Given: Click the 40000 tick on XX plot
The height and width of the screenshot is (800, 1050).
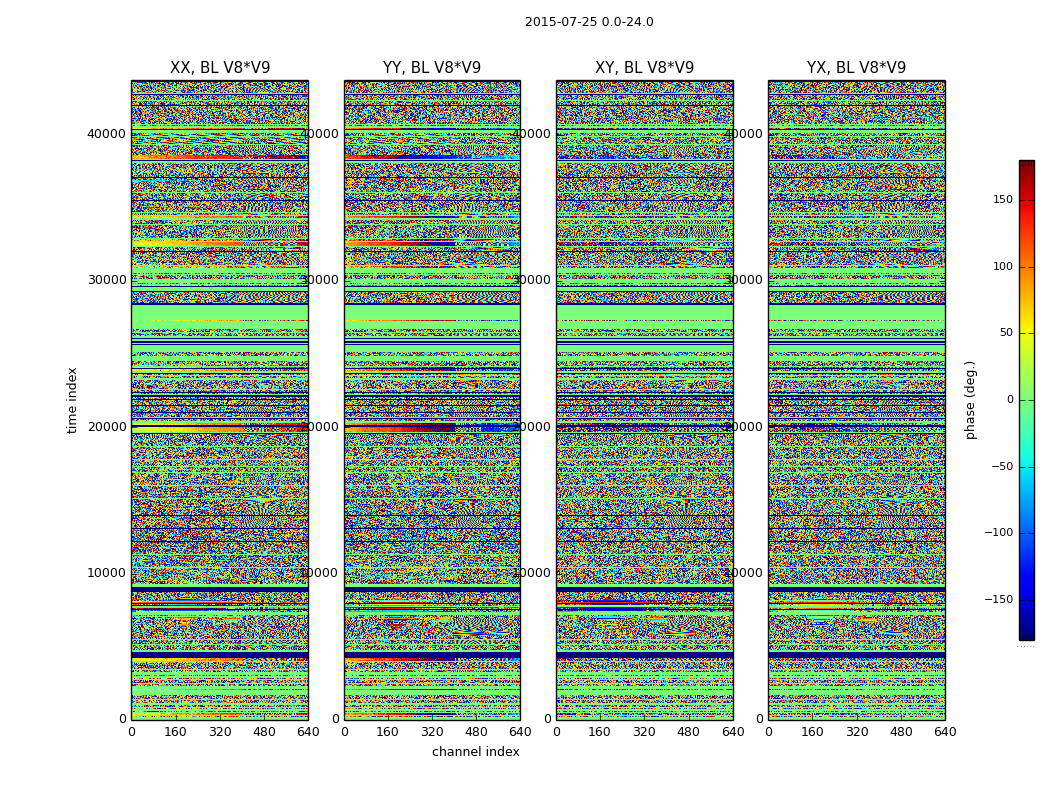Looking at the screenshot, I should coord(106,134).
